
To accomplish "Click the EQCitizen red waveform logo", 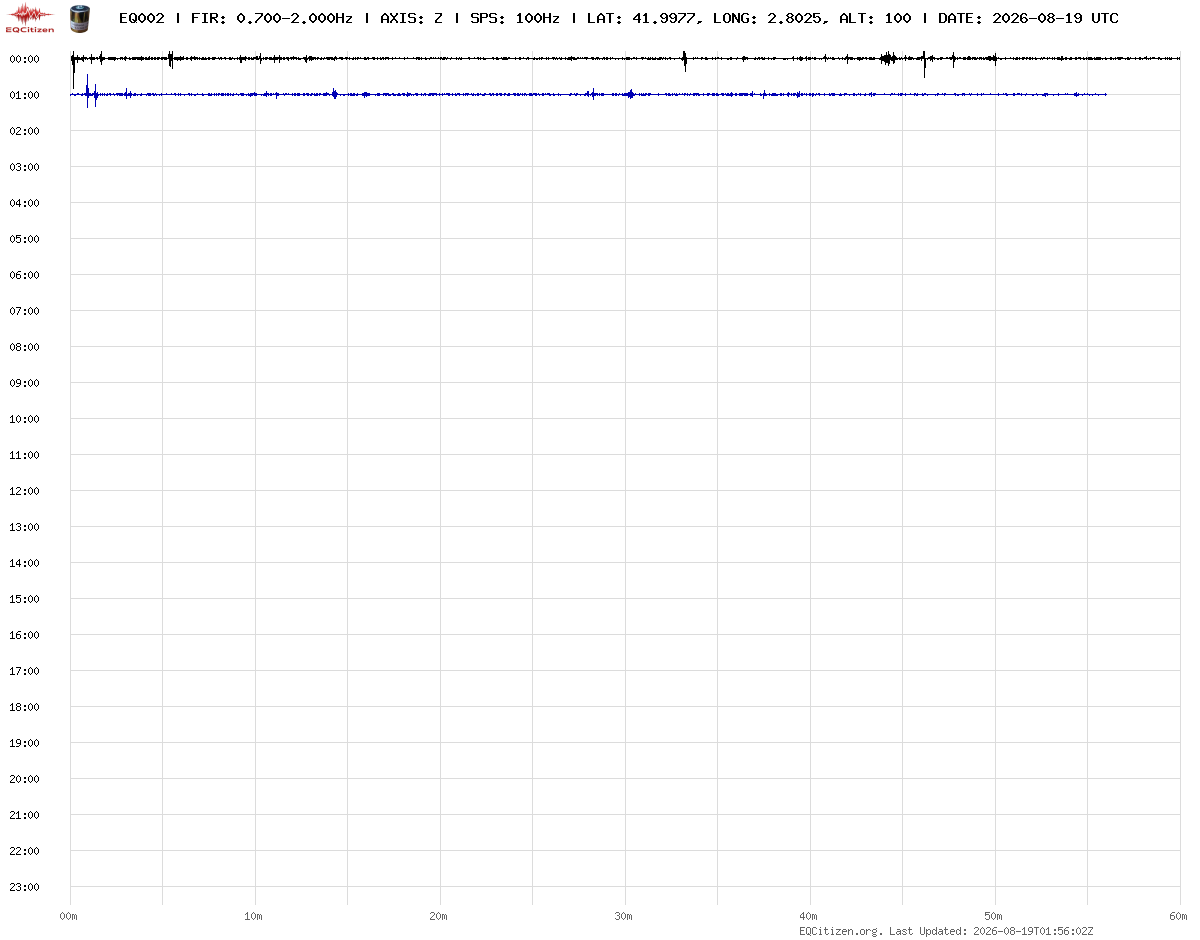I will 30,17.
